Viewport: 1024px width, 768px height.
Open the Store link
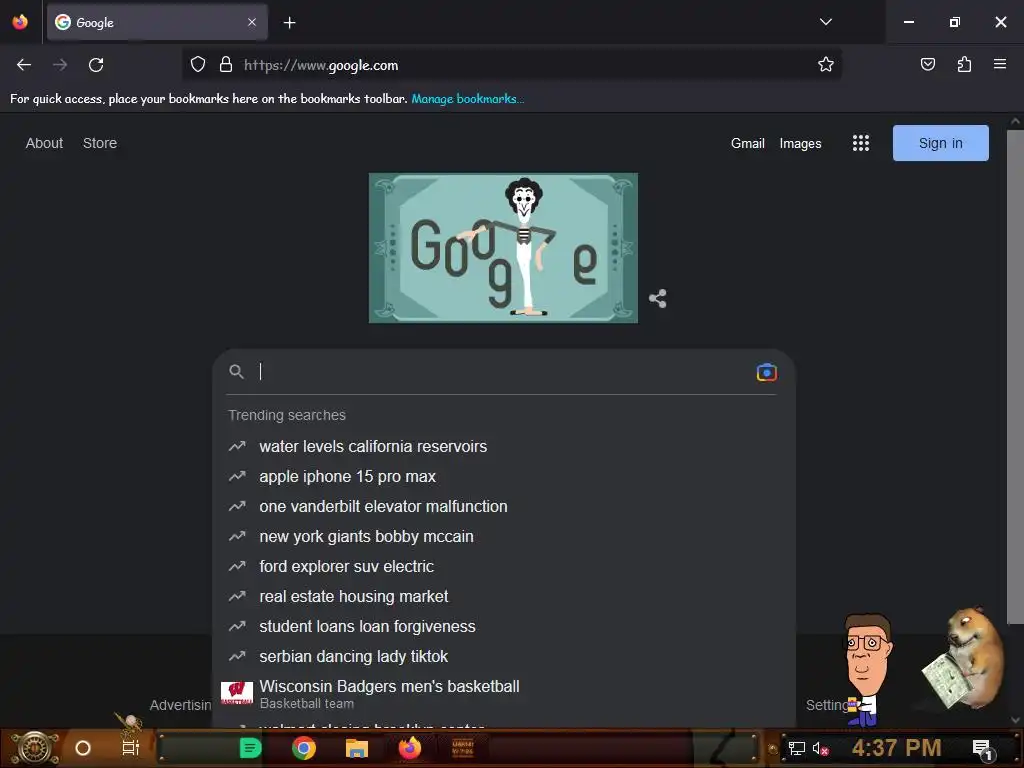100,143
